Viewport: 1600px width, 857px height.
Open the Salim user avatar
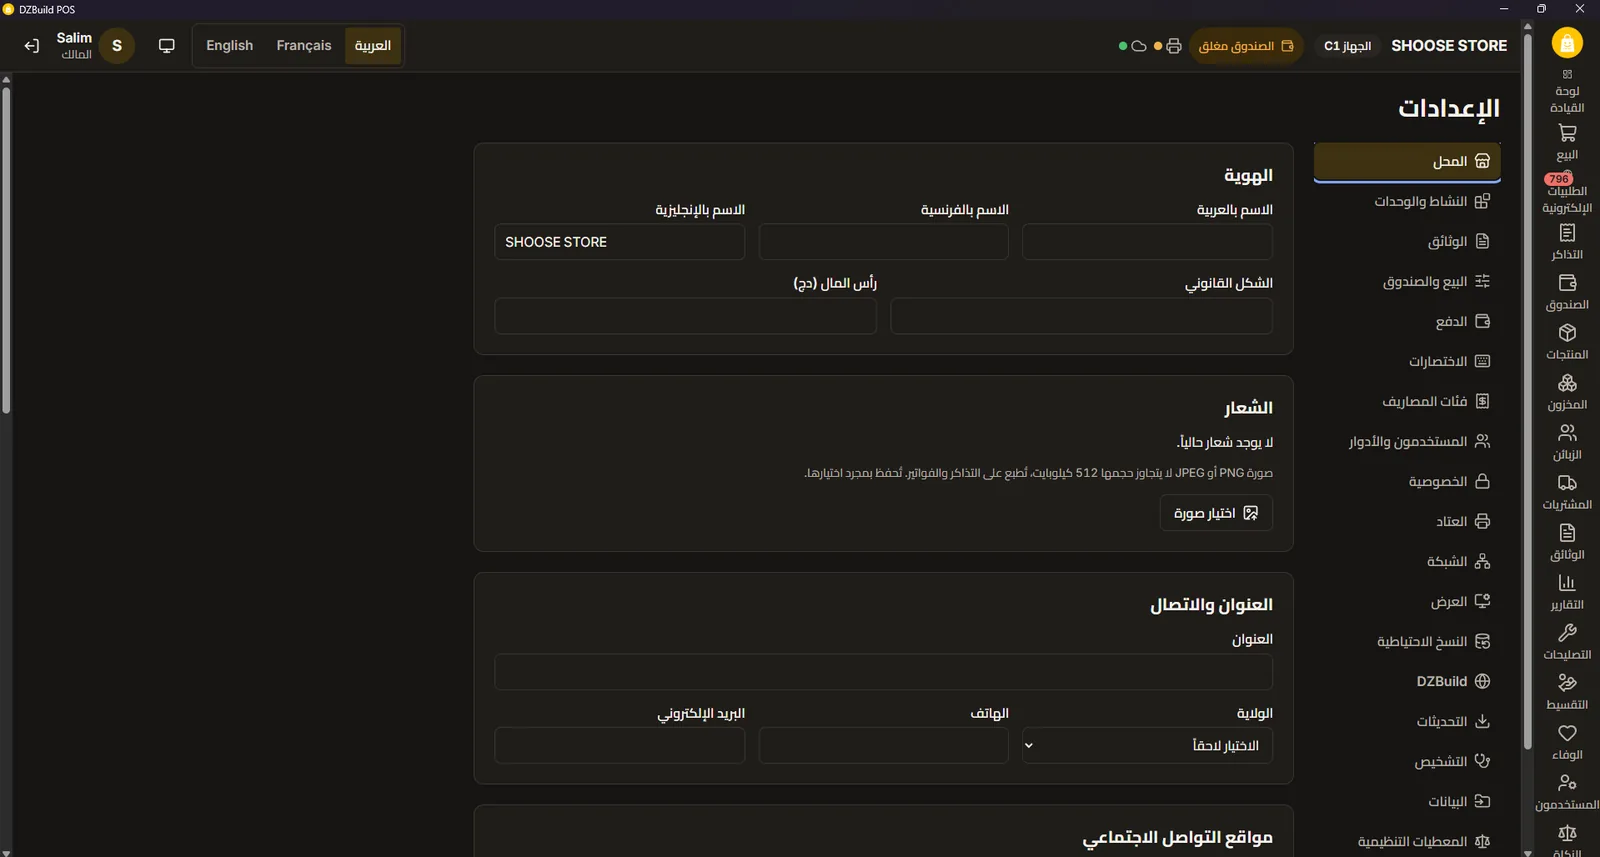pos(117,46)
